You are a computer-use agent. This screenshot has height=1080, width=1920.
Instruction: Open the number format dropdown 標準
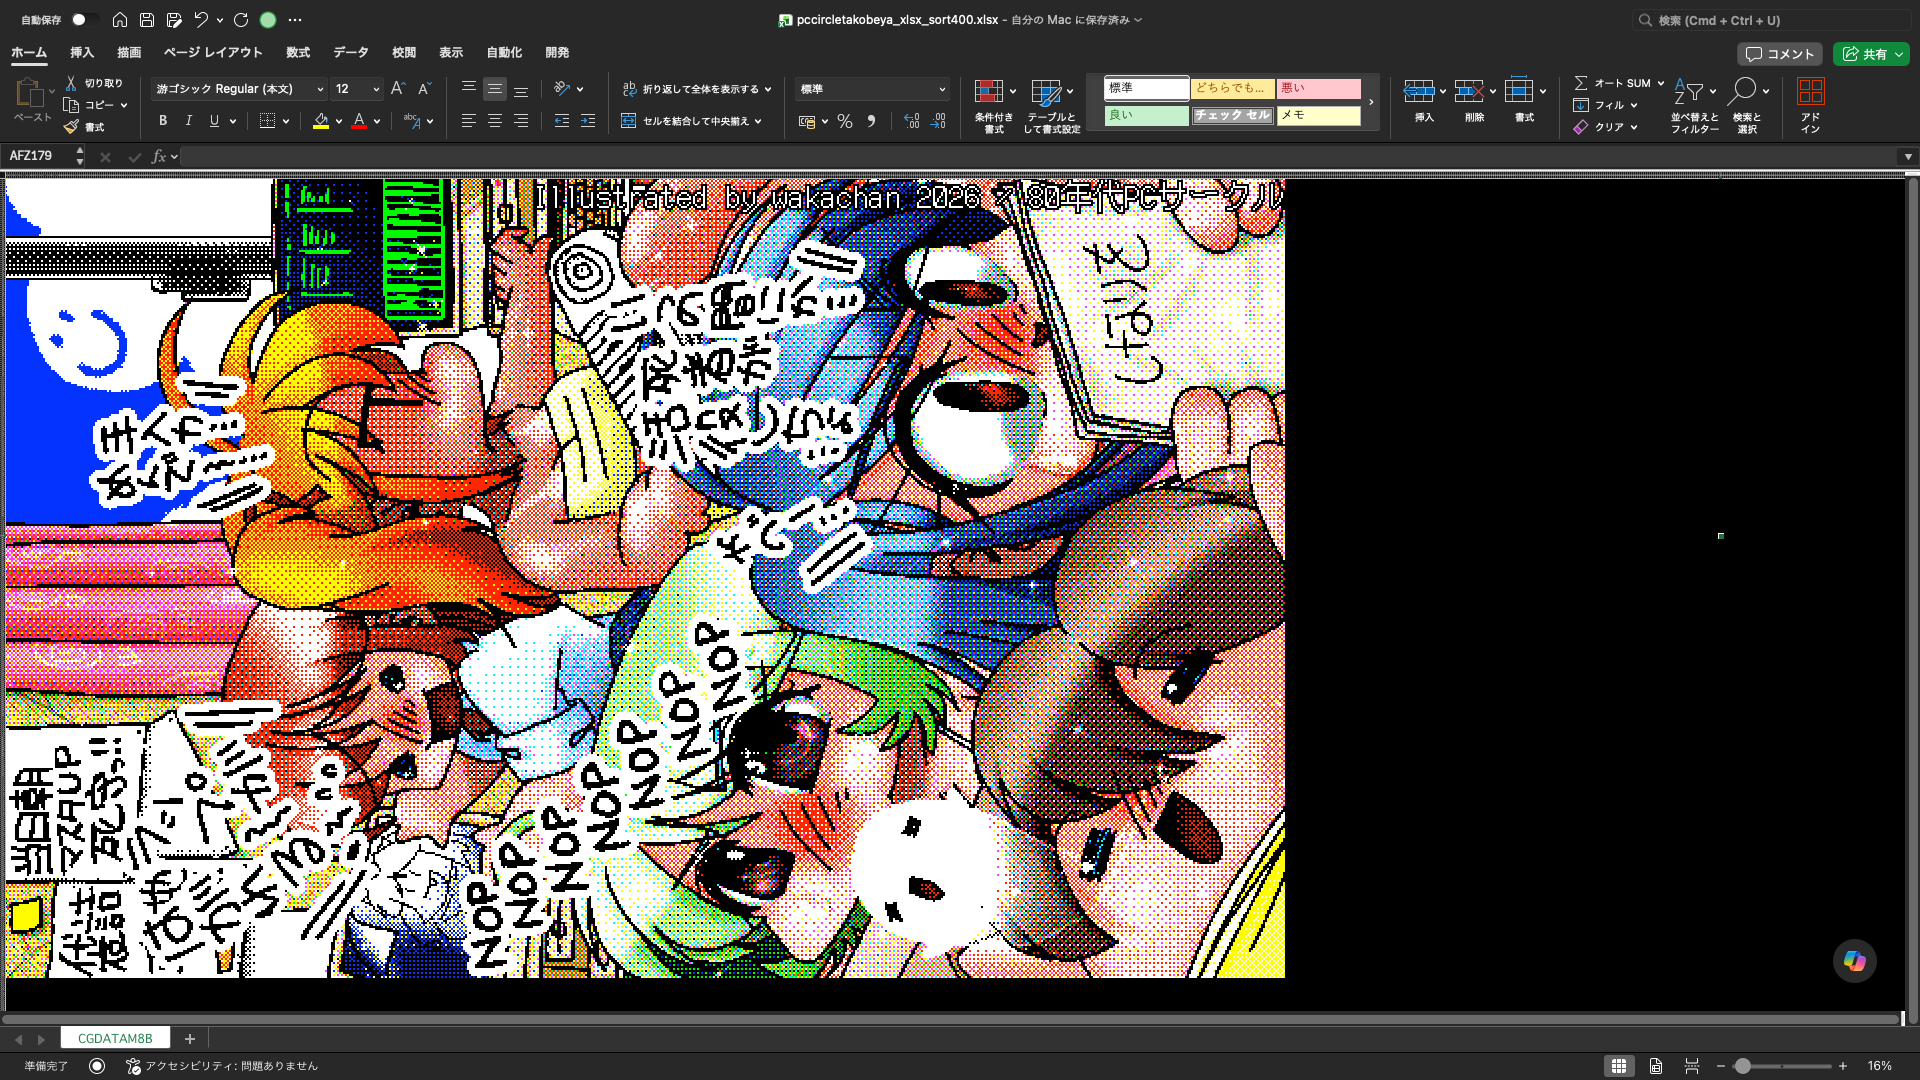pyautogui.click(x=872, y=89)
